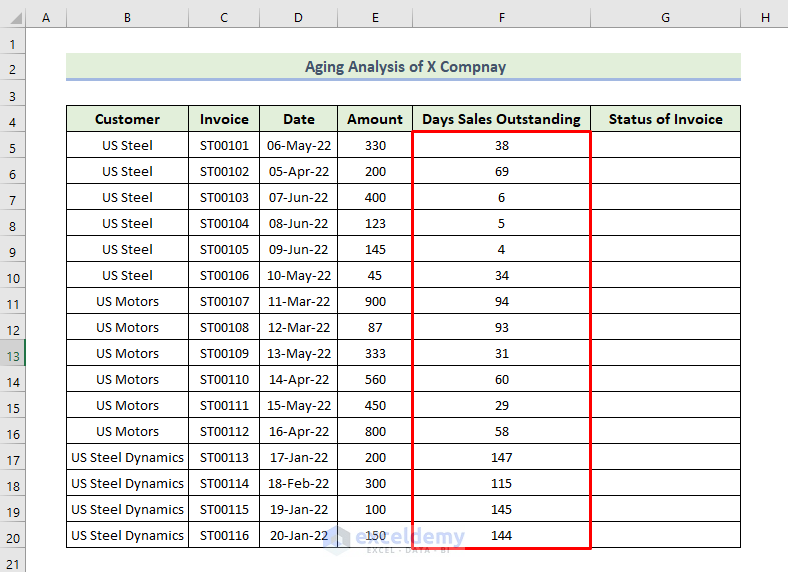Click the 'Aging Analysis of X Compnay' title cell
This screenshot has width=788, height=572.
404,67
